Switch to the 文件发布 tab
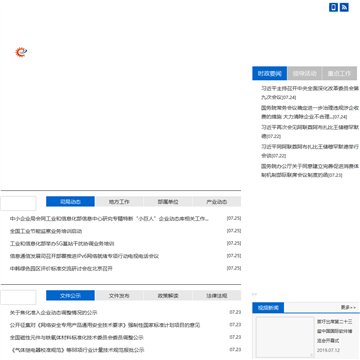This screenshot has width=360, height=360. point(119,295)
